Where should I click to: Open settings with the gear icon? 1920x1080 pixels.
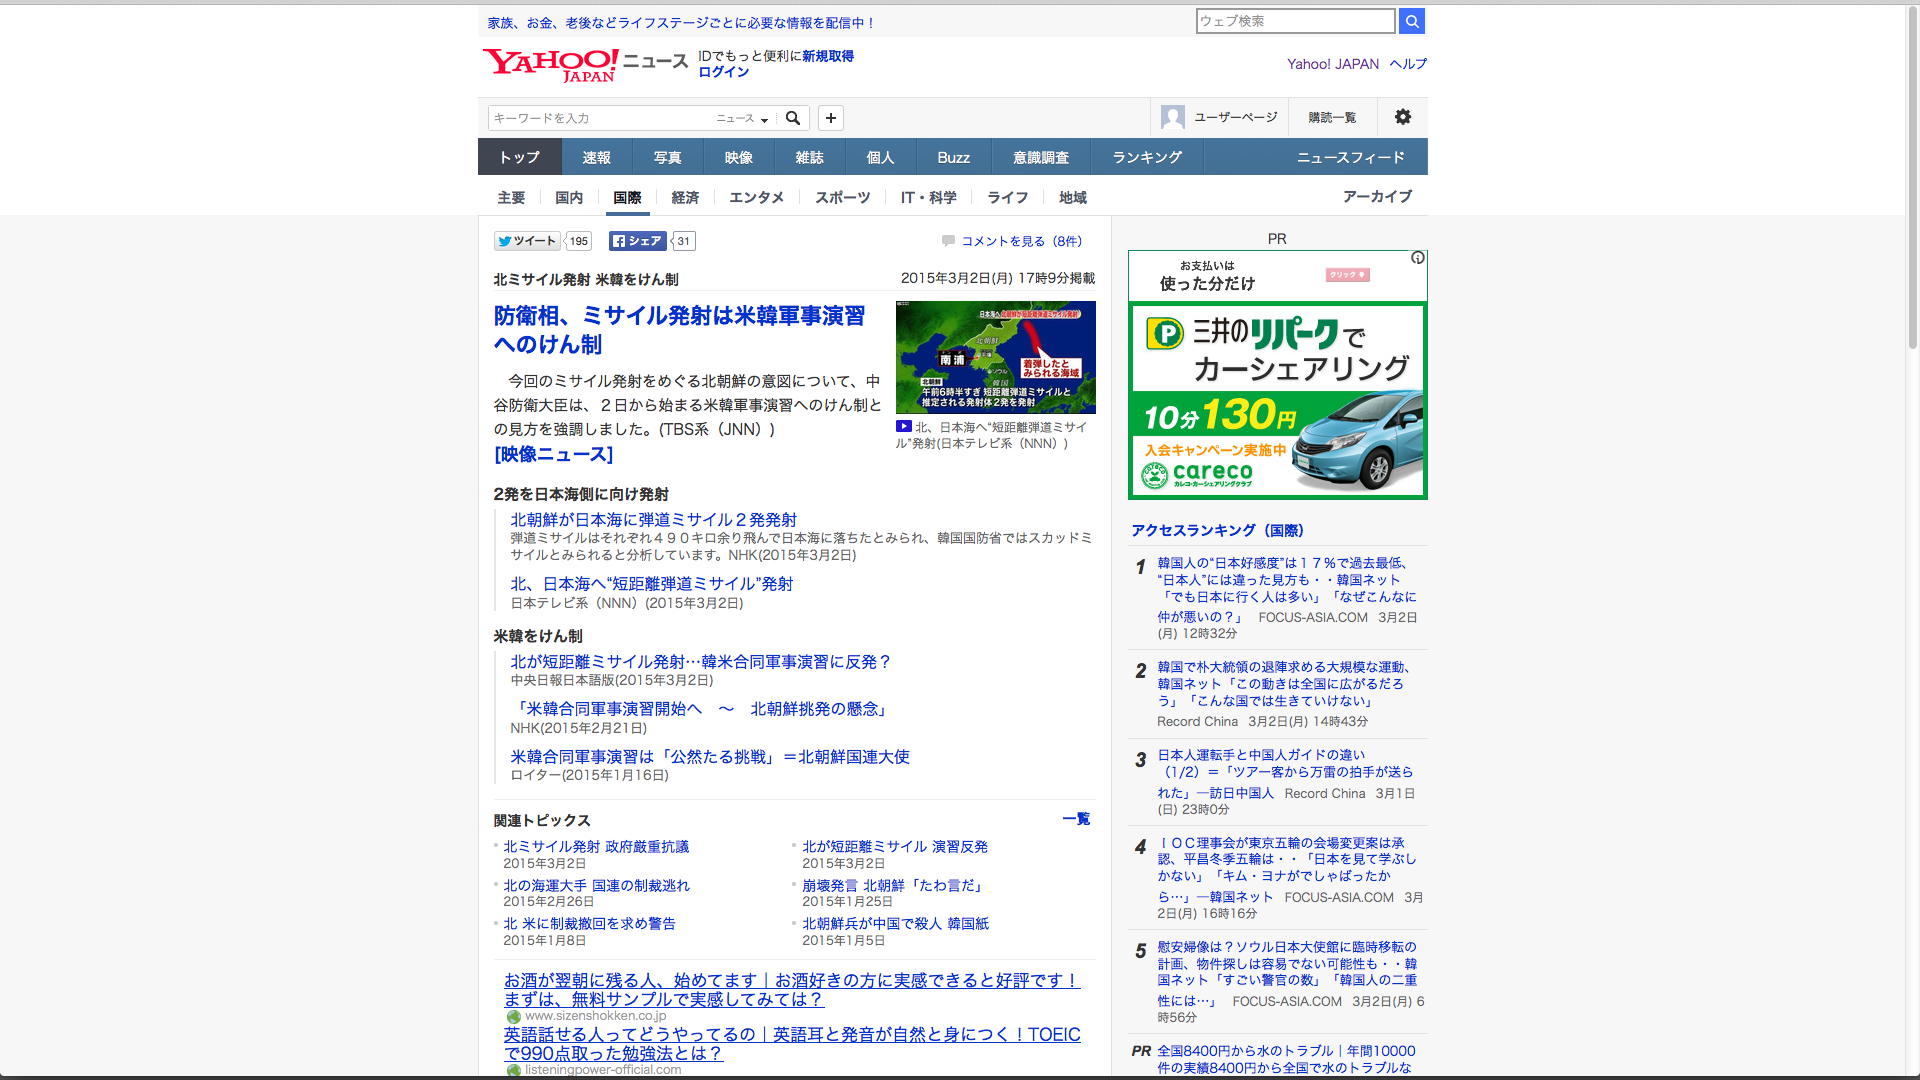coord(1402,117)
